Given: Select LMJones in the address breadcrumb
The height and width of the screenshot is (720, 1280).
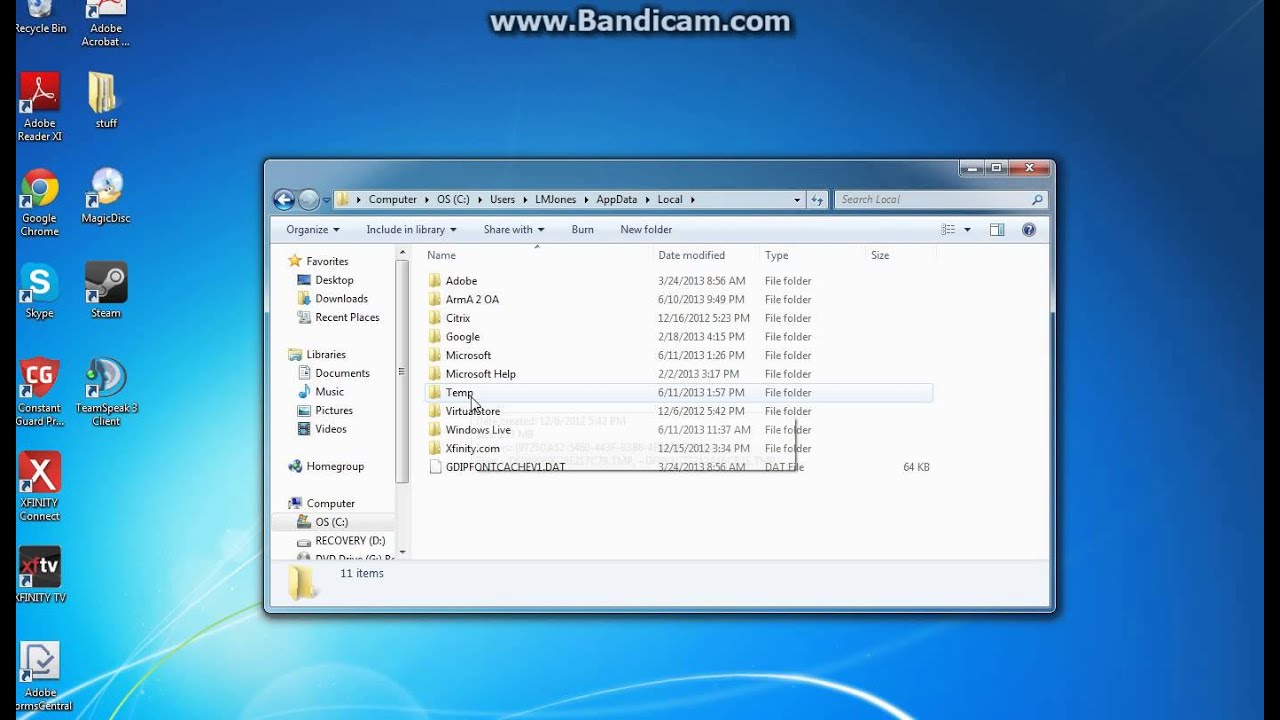Looking at the screenshot, I should 555,199.
